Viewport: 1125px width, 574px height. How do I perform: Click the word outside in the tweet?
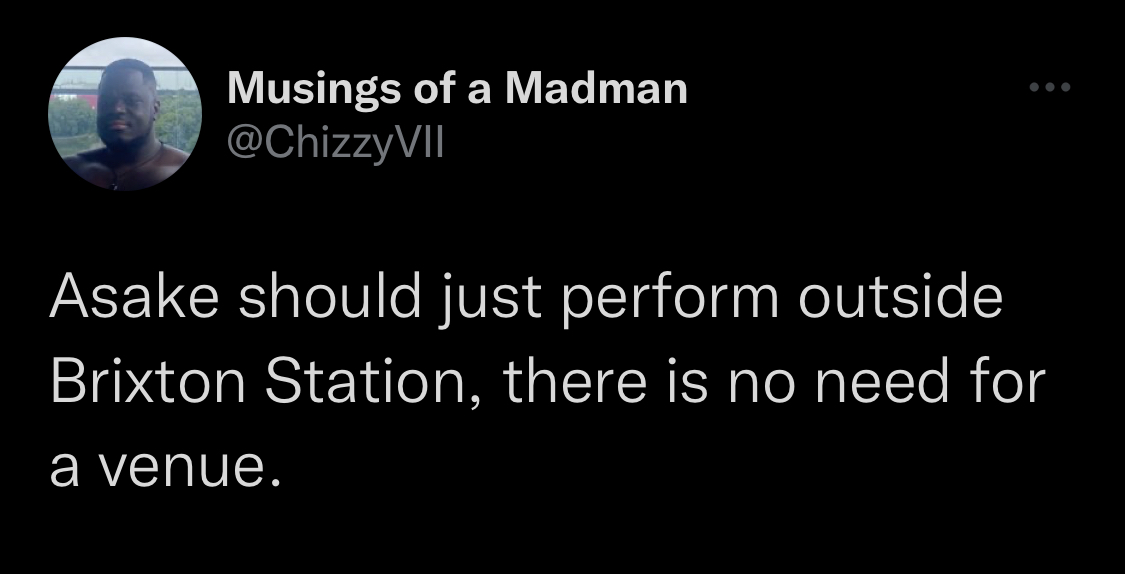pyautogui.click(x=900, y=297)
